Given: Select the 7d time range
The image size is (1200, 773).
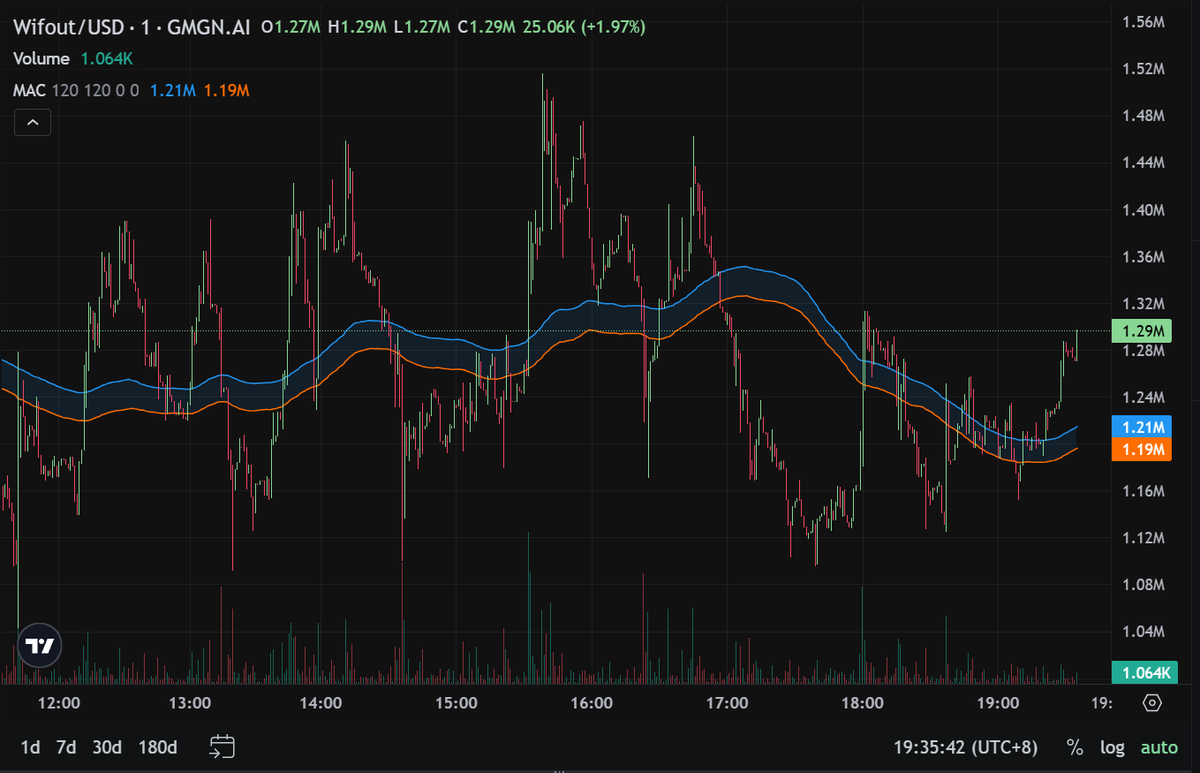Looking at the screenshot, I should point(66,747).
